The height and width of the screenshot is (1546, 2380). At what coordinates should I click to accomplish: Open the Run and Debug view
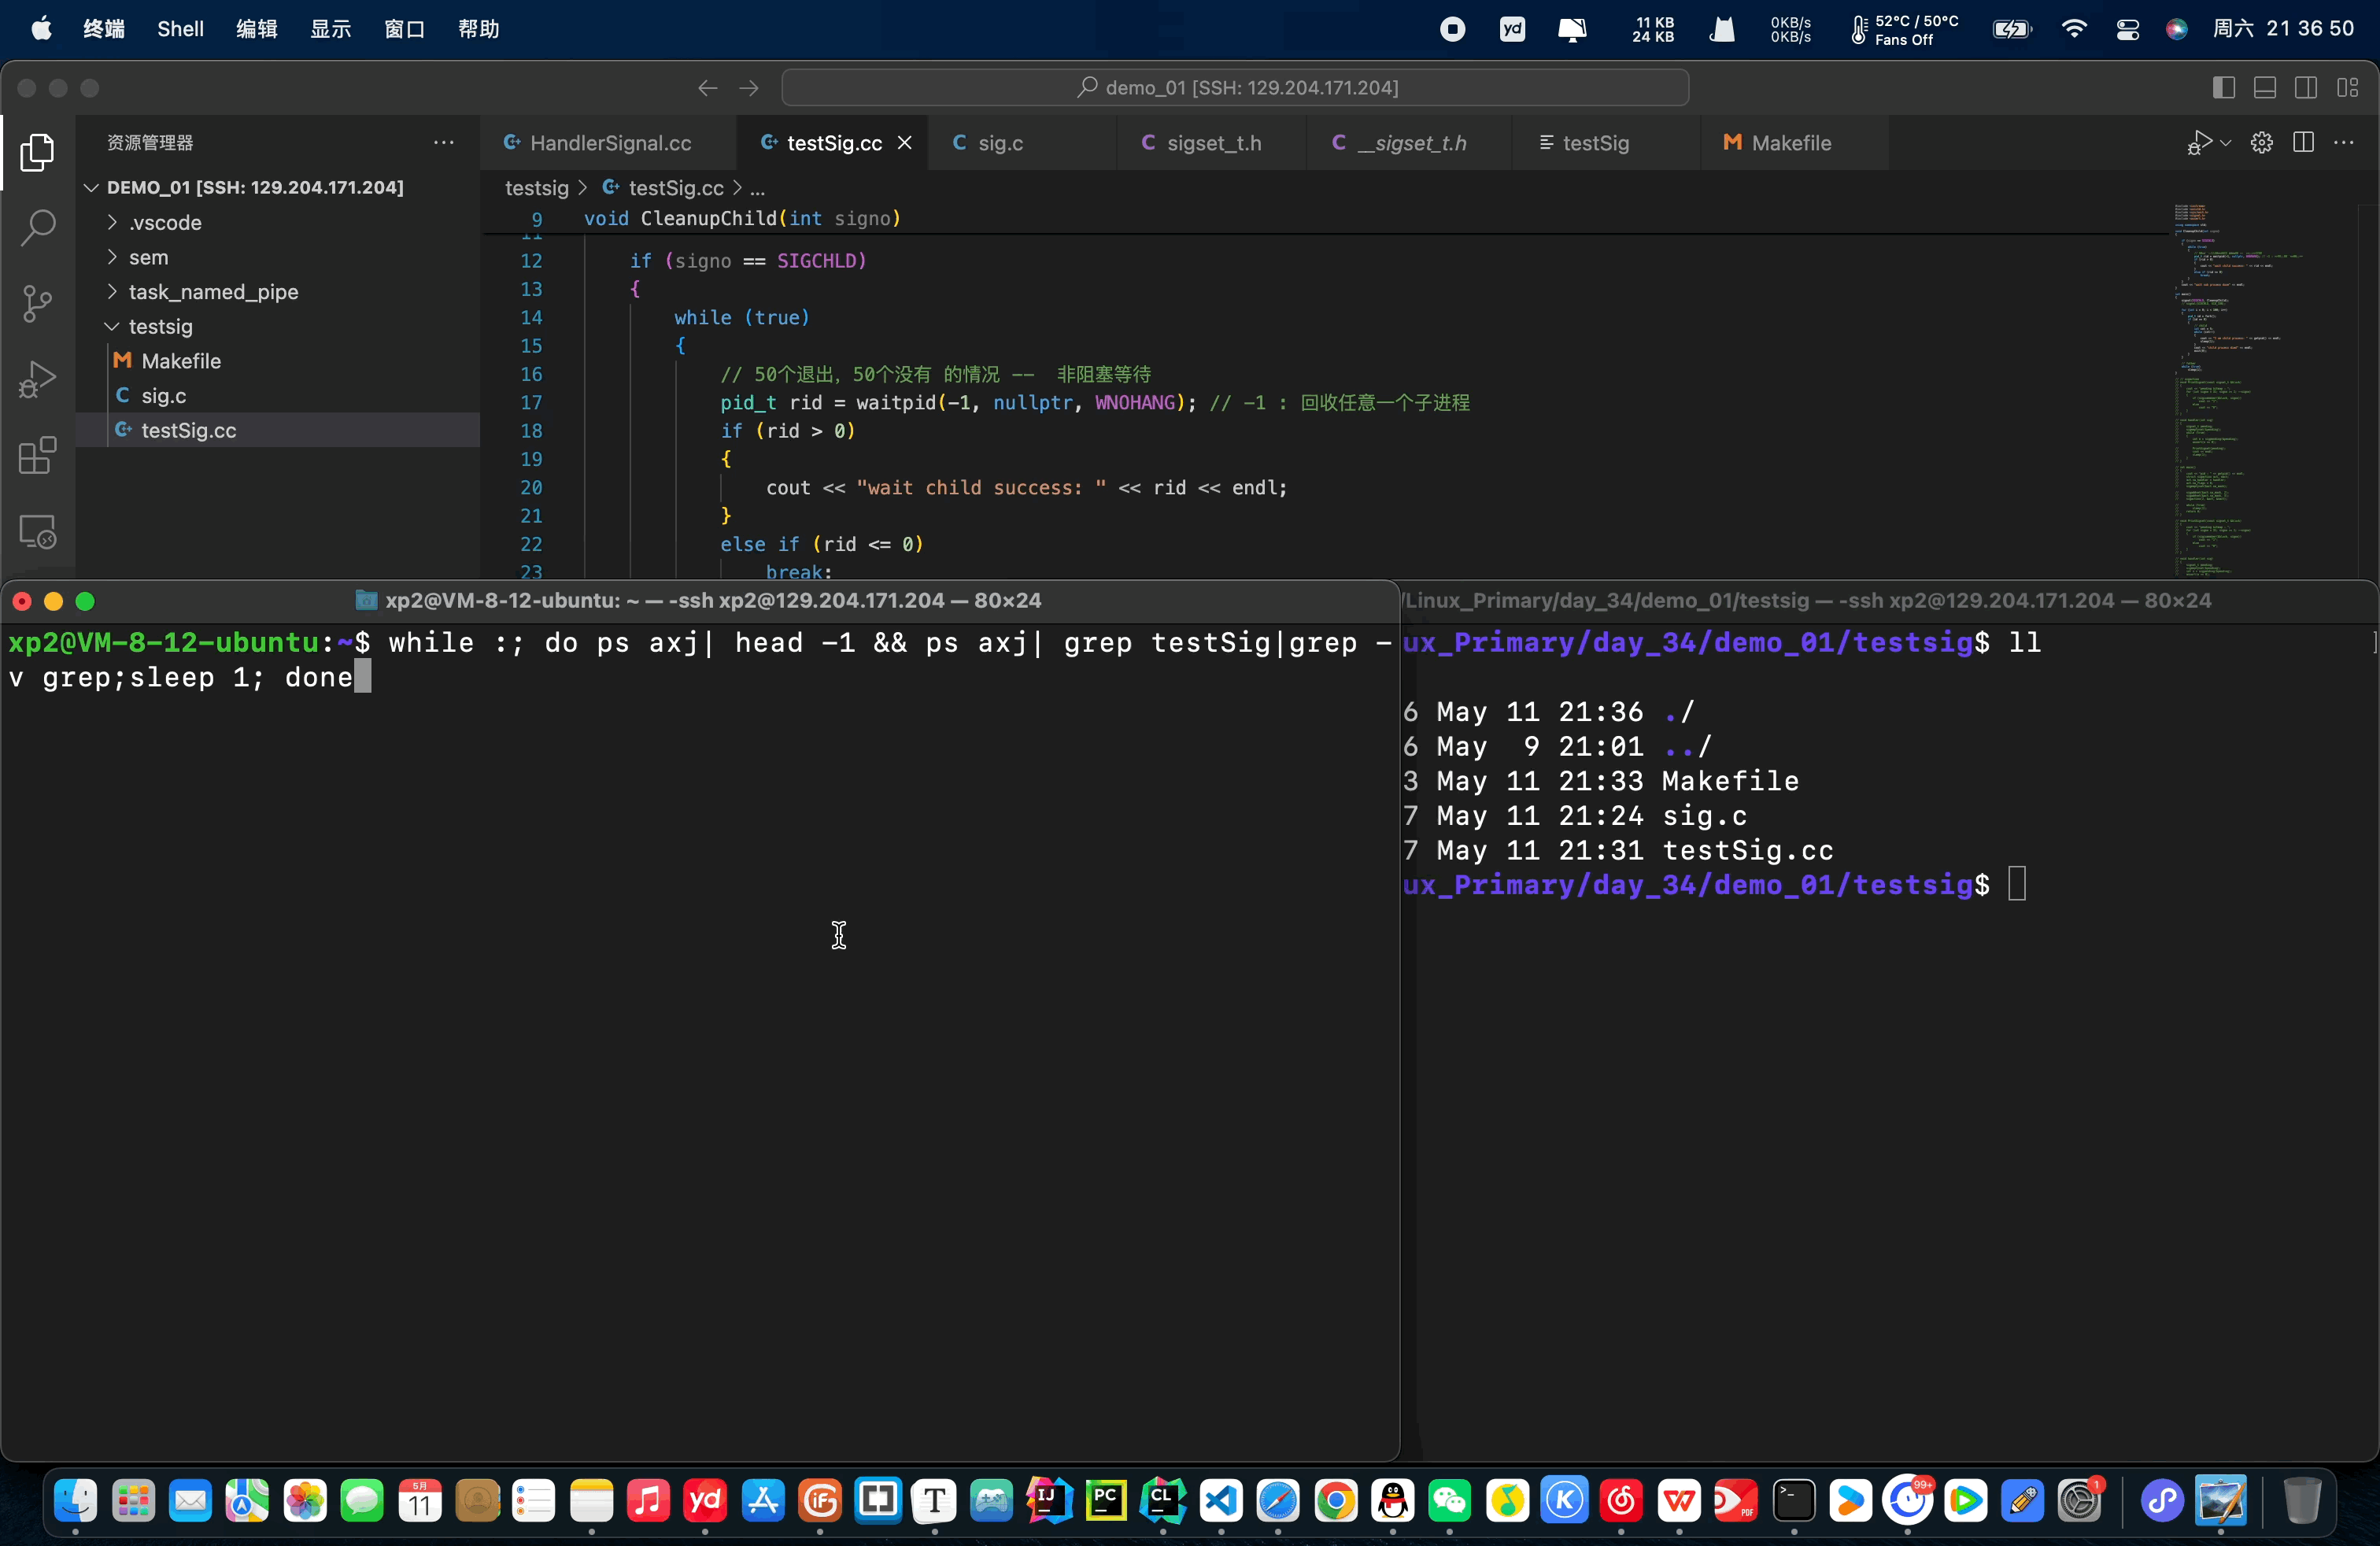coord(37,380)
